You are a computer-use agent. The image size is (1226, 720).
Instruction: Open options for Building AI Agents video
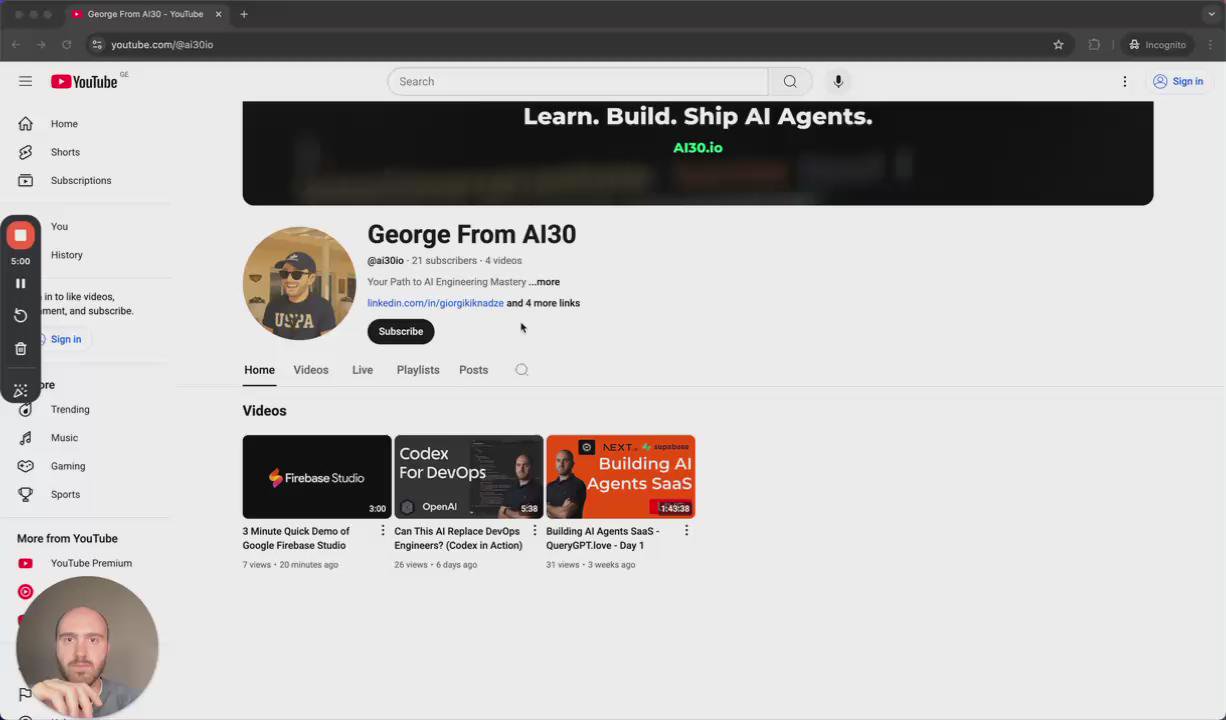click(686, 531)
